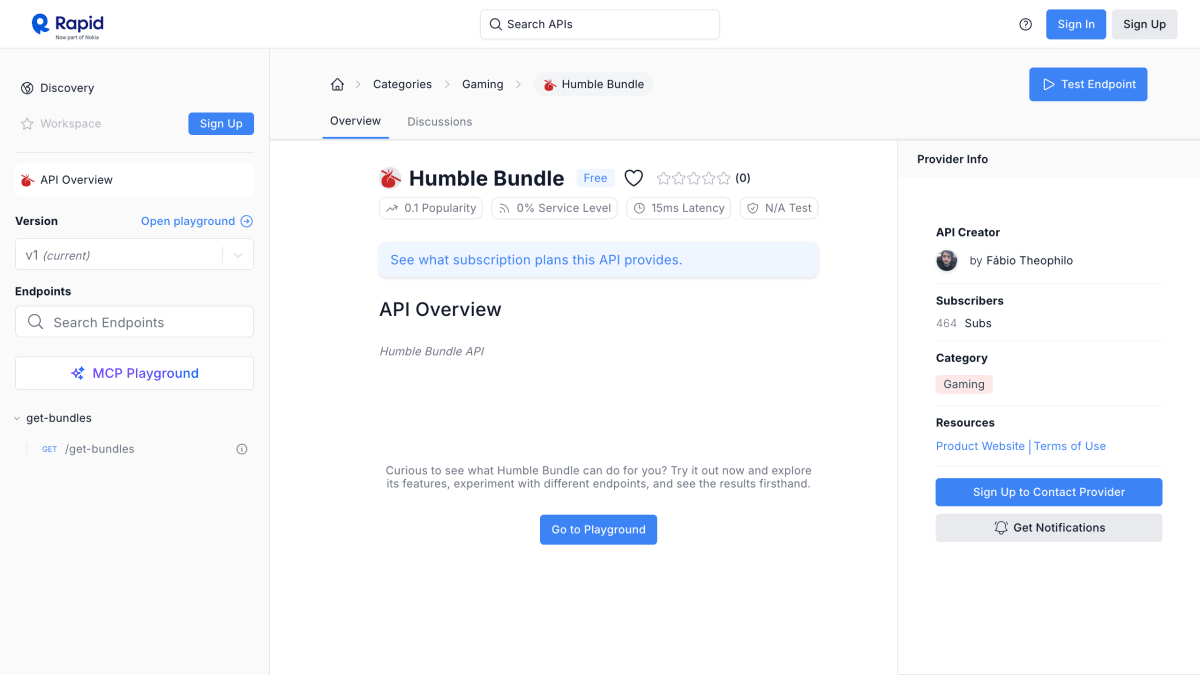Click the "by Fábio Theophilo" creator name

click(1021, 260)
